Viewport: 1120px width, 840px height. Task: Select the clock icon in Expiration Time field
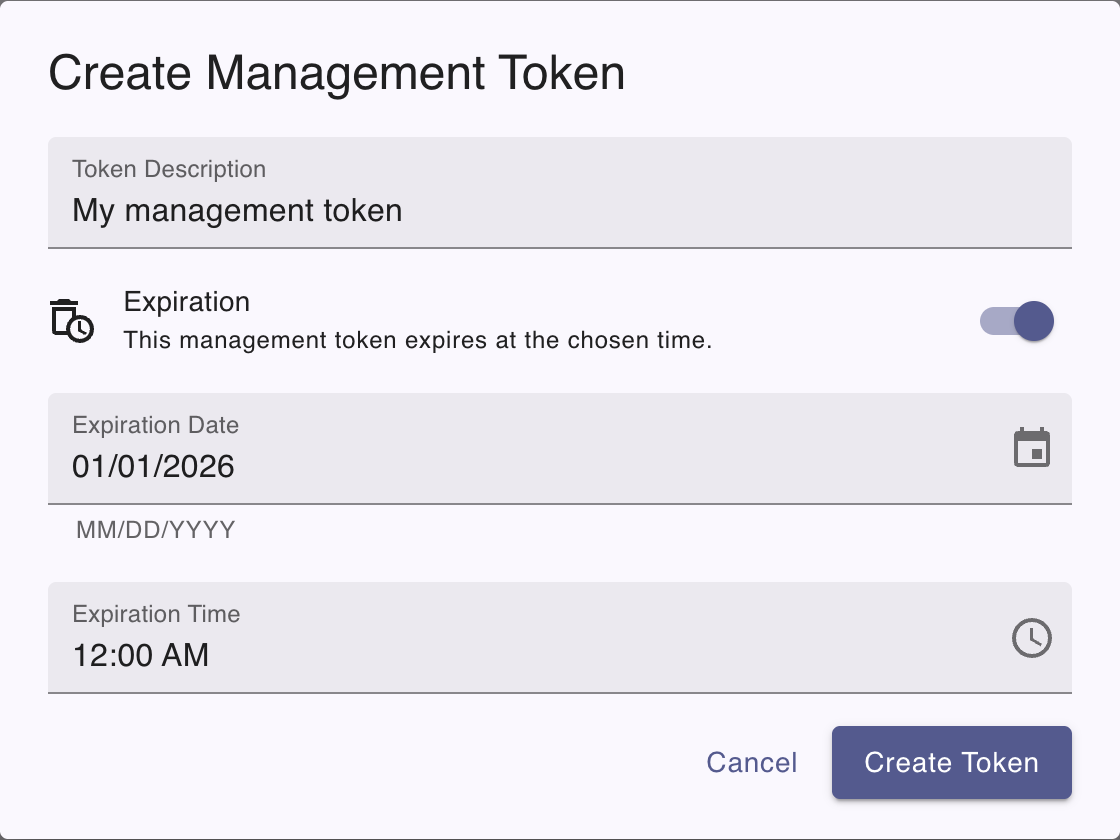click(x=1031, y=637)
